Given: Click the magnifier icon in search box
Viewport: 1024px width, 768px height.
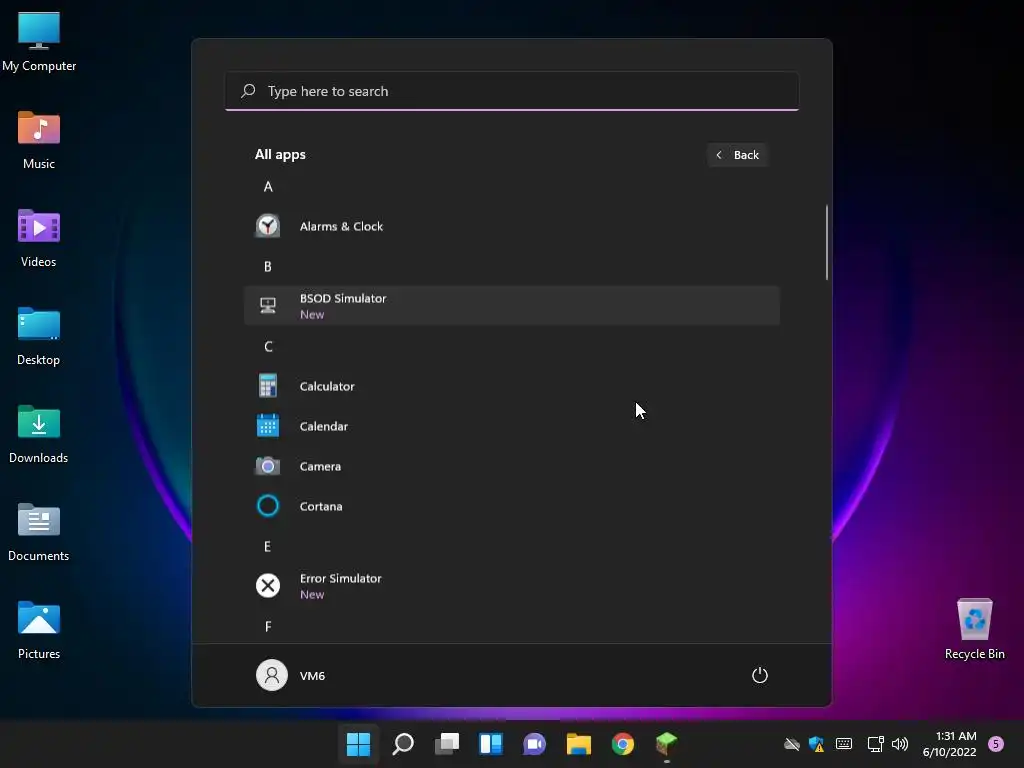Looking at the screenshot, I should tap(248, 91).
